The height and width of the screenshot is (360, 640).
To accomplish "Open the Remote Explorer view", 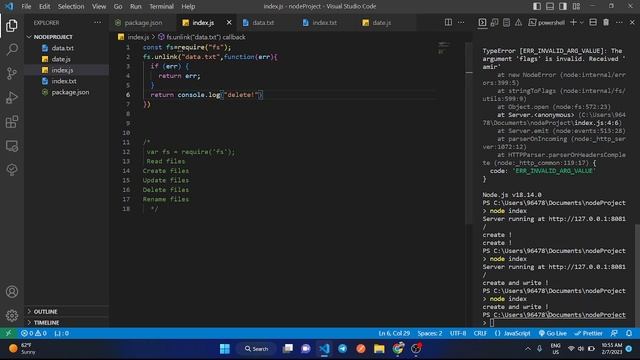I will point(12,146).
